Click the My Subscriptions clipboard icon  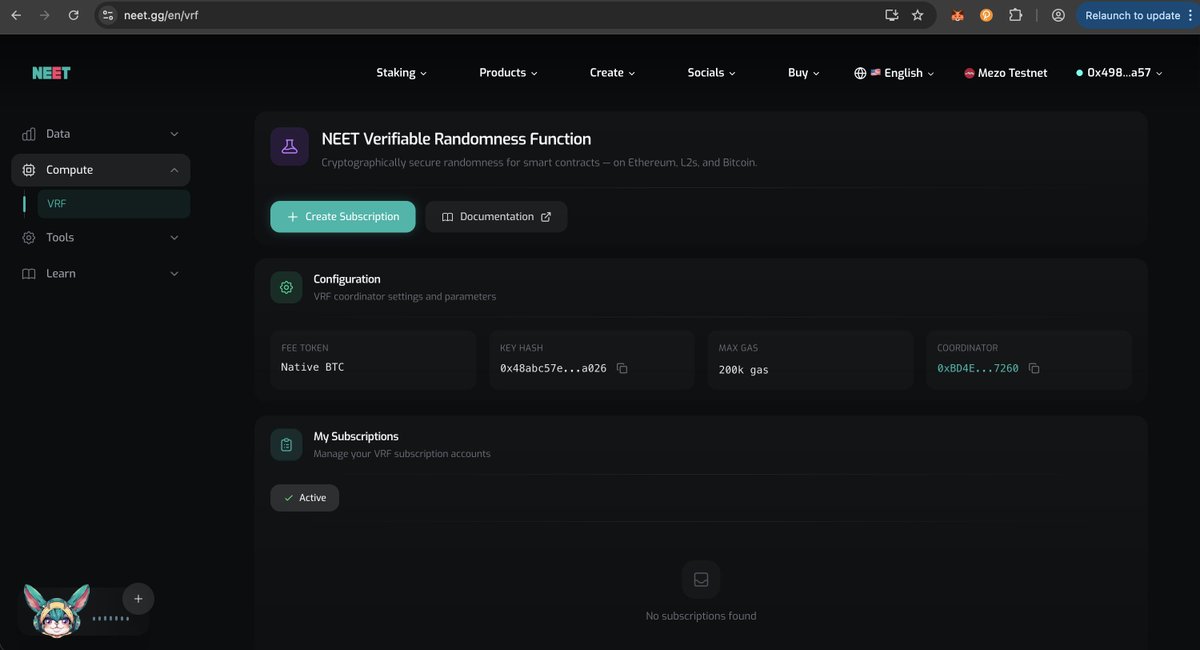click(286, 445)
